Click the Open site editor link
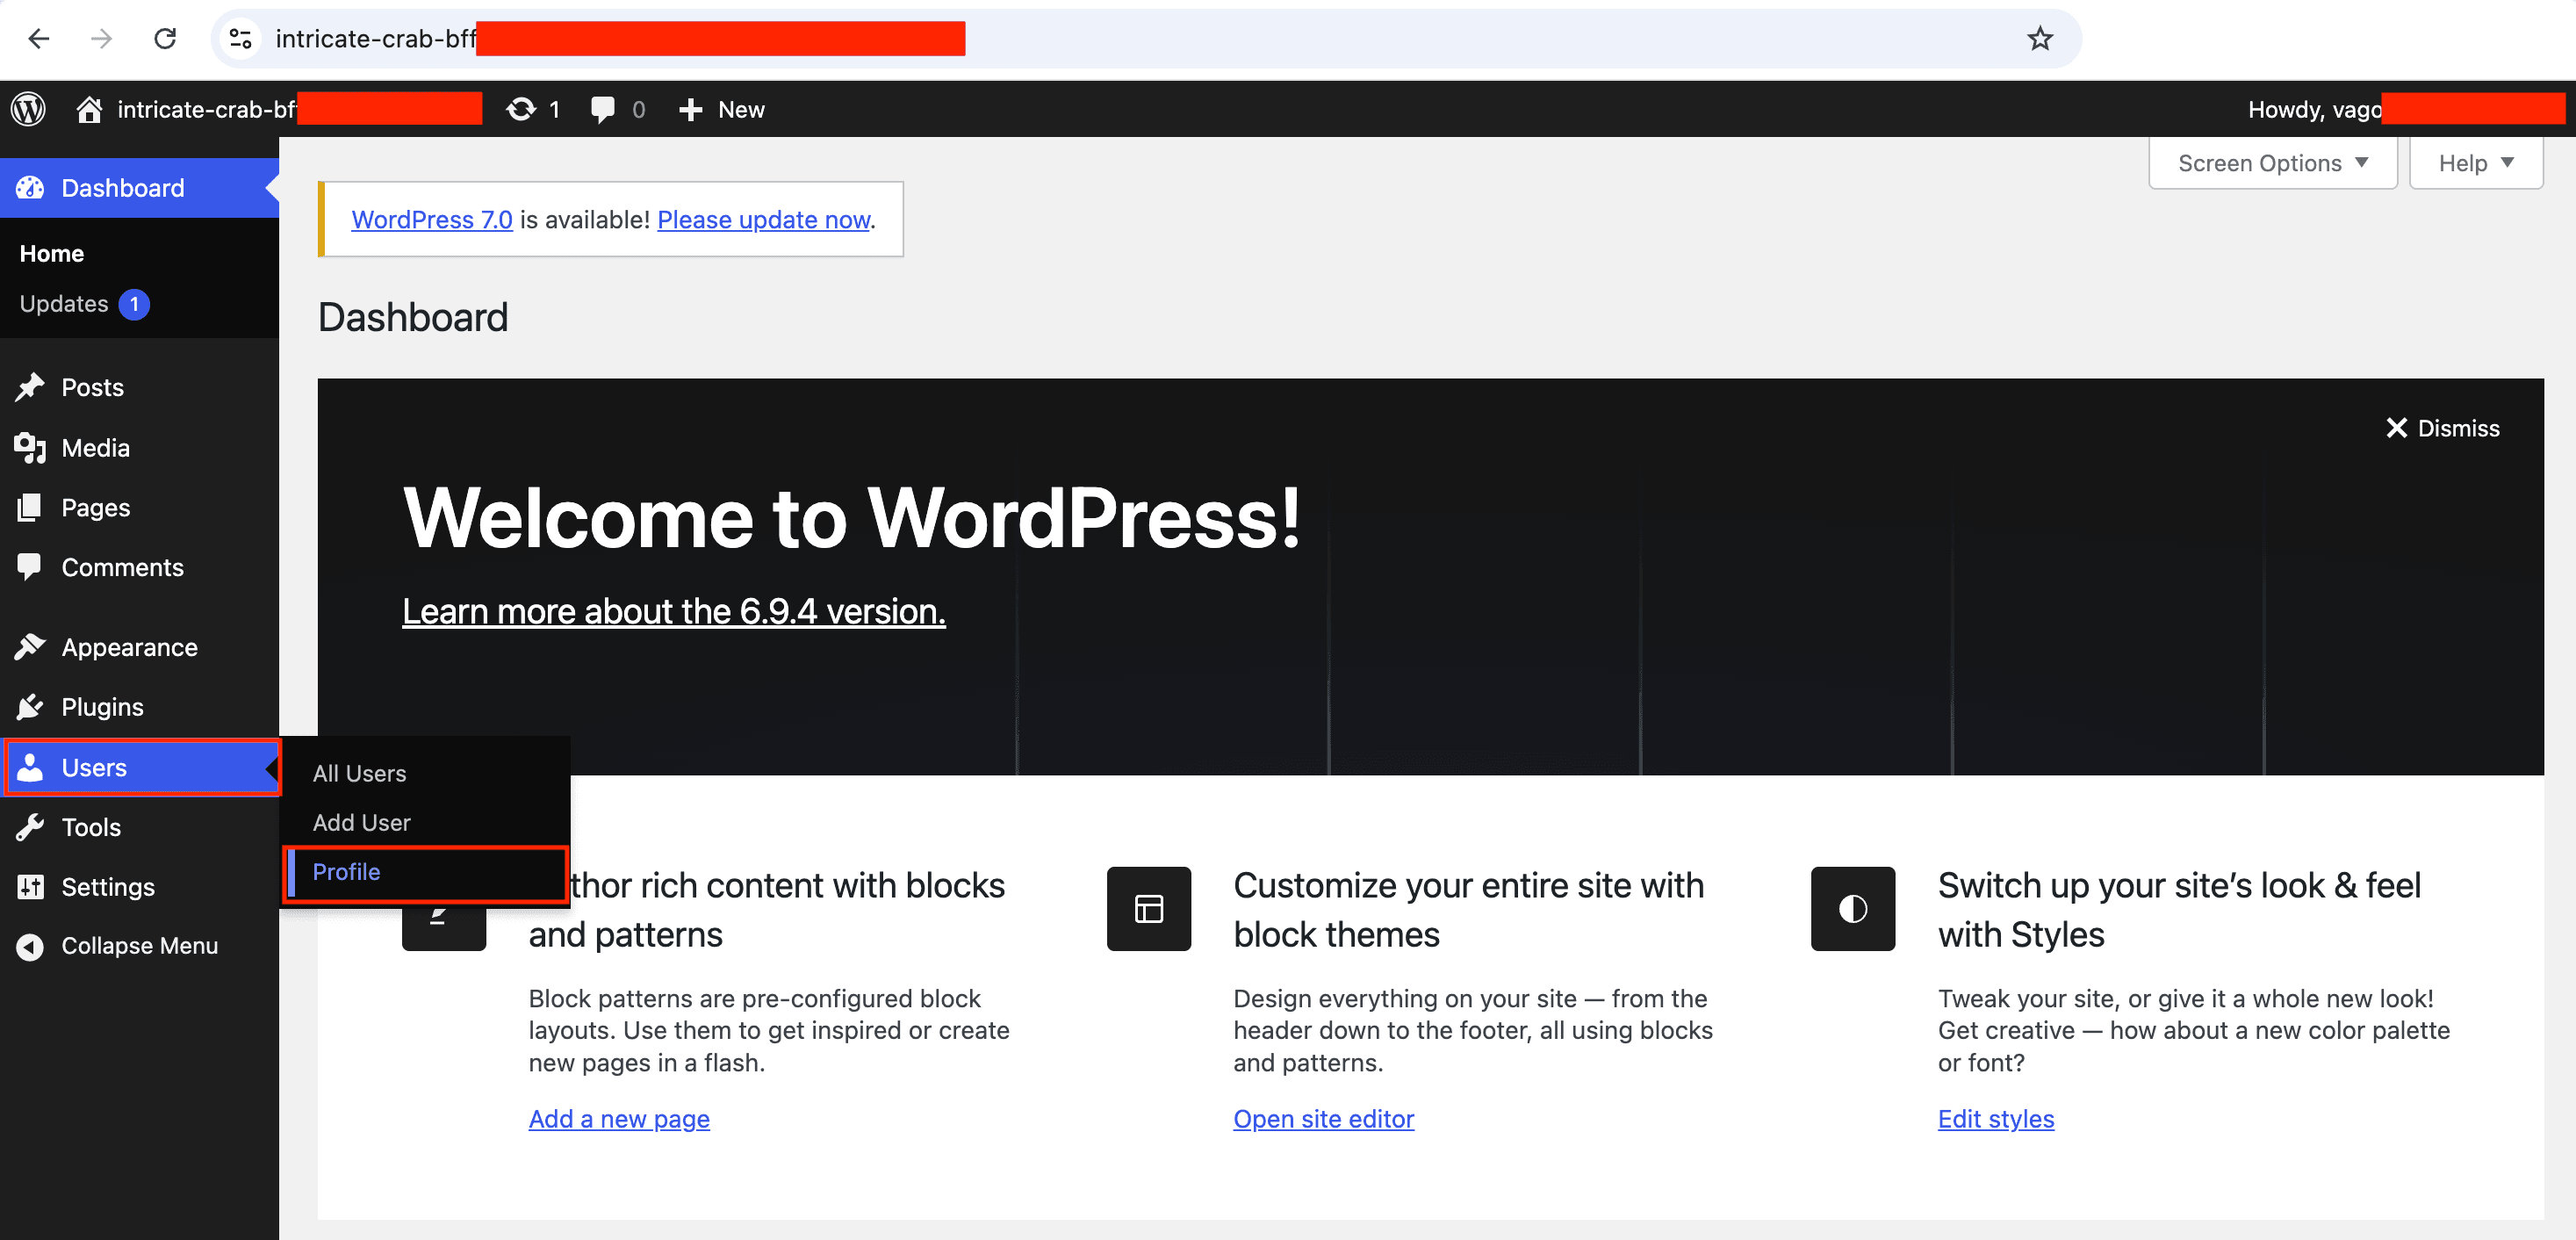Viewport: 2576px width, 1240px height. (1324, 1119)
